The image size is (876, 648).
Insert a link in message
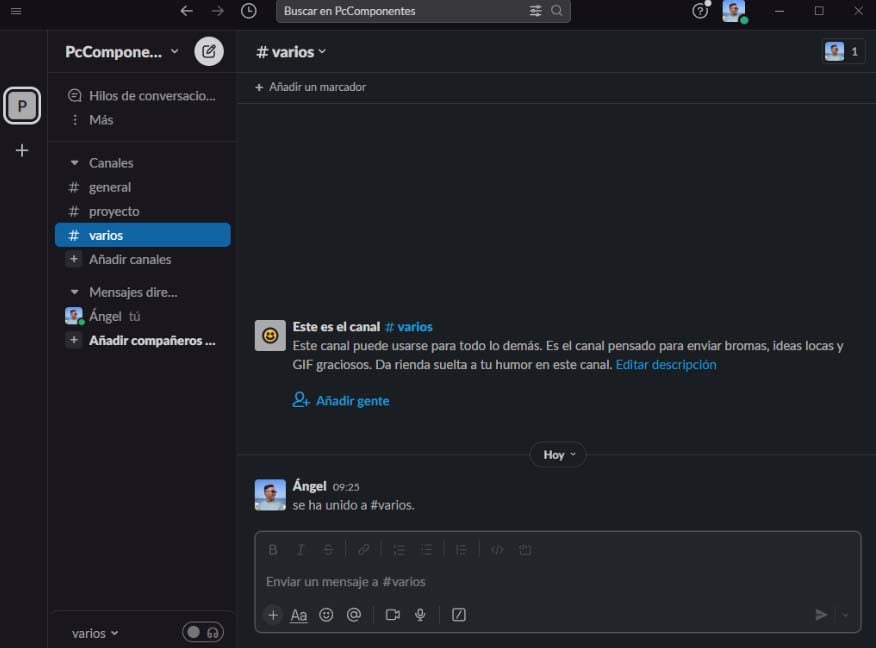tap(363, 550)
